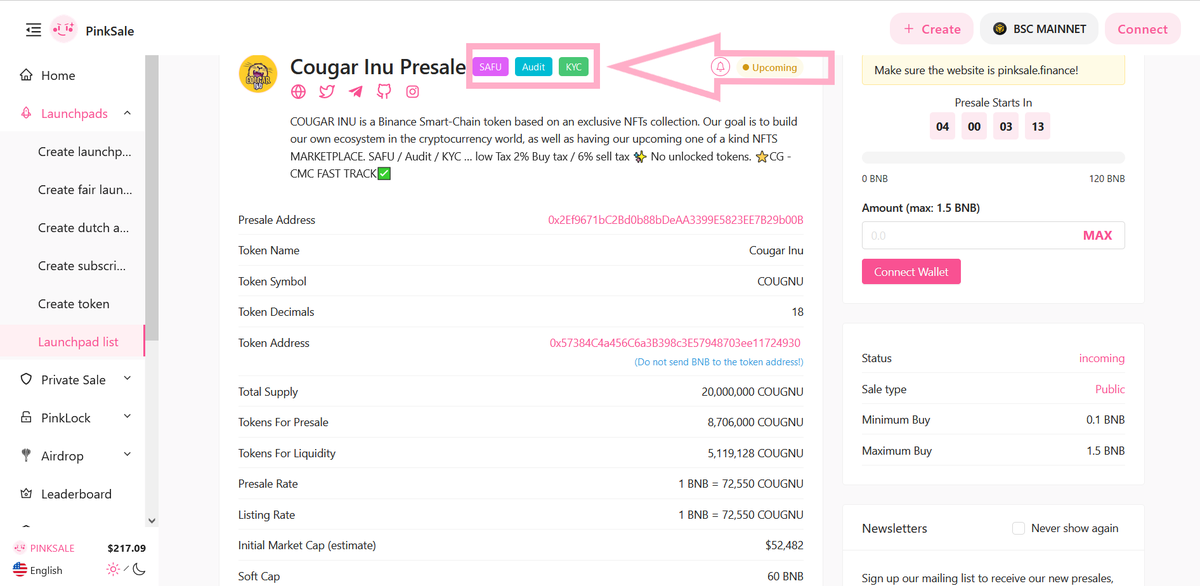
Task: Click the PINKSALE token price logo
Action: pyautogui.click(x=20, y=548)
